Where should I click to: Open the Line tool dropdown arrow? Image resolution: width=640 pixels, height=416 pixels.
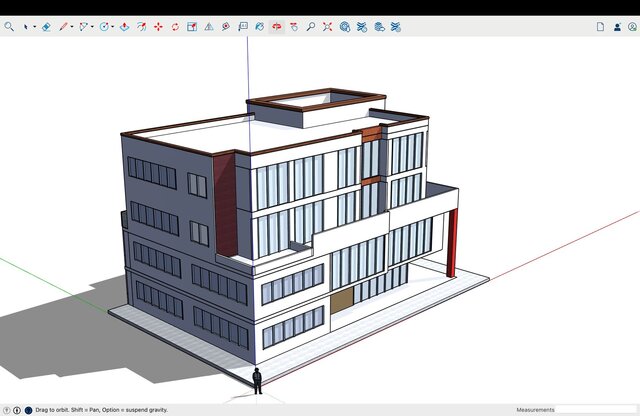(72, 28)
